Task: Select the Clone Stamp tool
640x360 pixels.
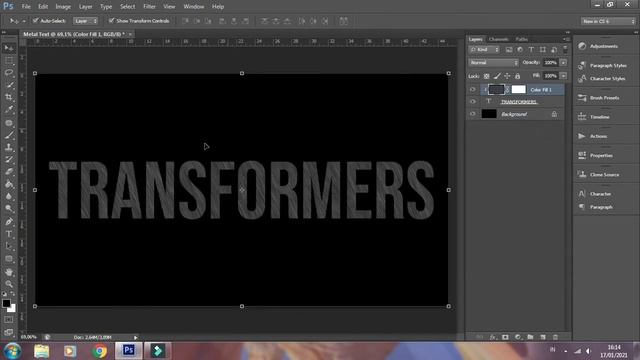Action: click(x=9, y=147)
